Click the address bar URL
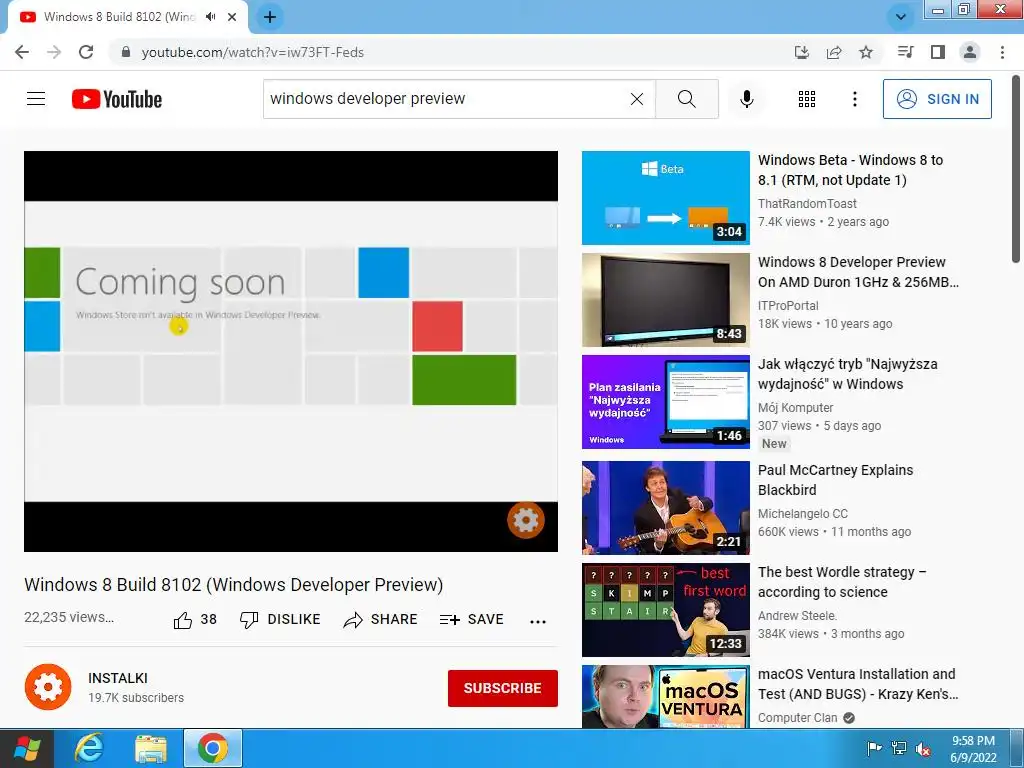Screen dimensions: 1024x768 253,52
